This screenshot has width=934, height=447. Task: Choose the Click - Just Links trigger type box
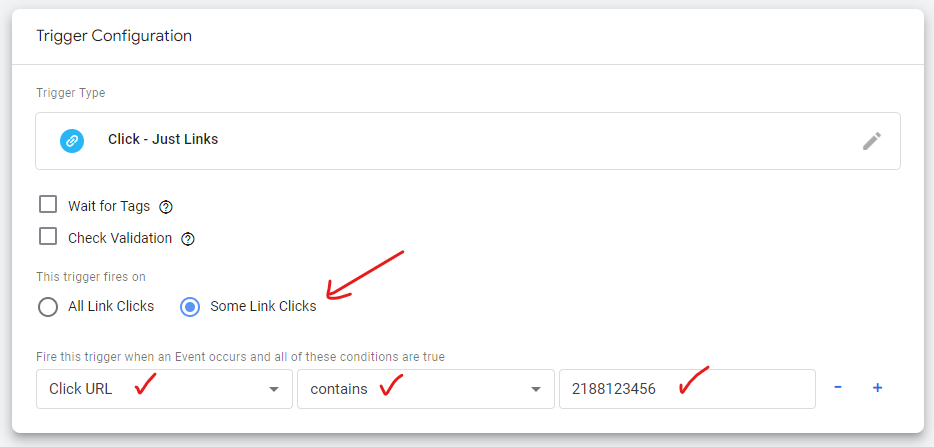(x=468, y=141)
